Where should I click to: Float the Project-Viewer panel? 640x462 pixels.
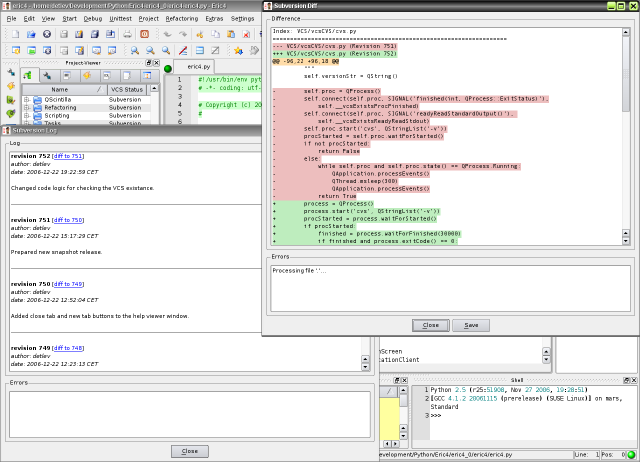149,63
